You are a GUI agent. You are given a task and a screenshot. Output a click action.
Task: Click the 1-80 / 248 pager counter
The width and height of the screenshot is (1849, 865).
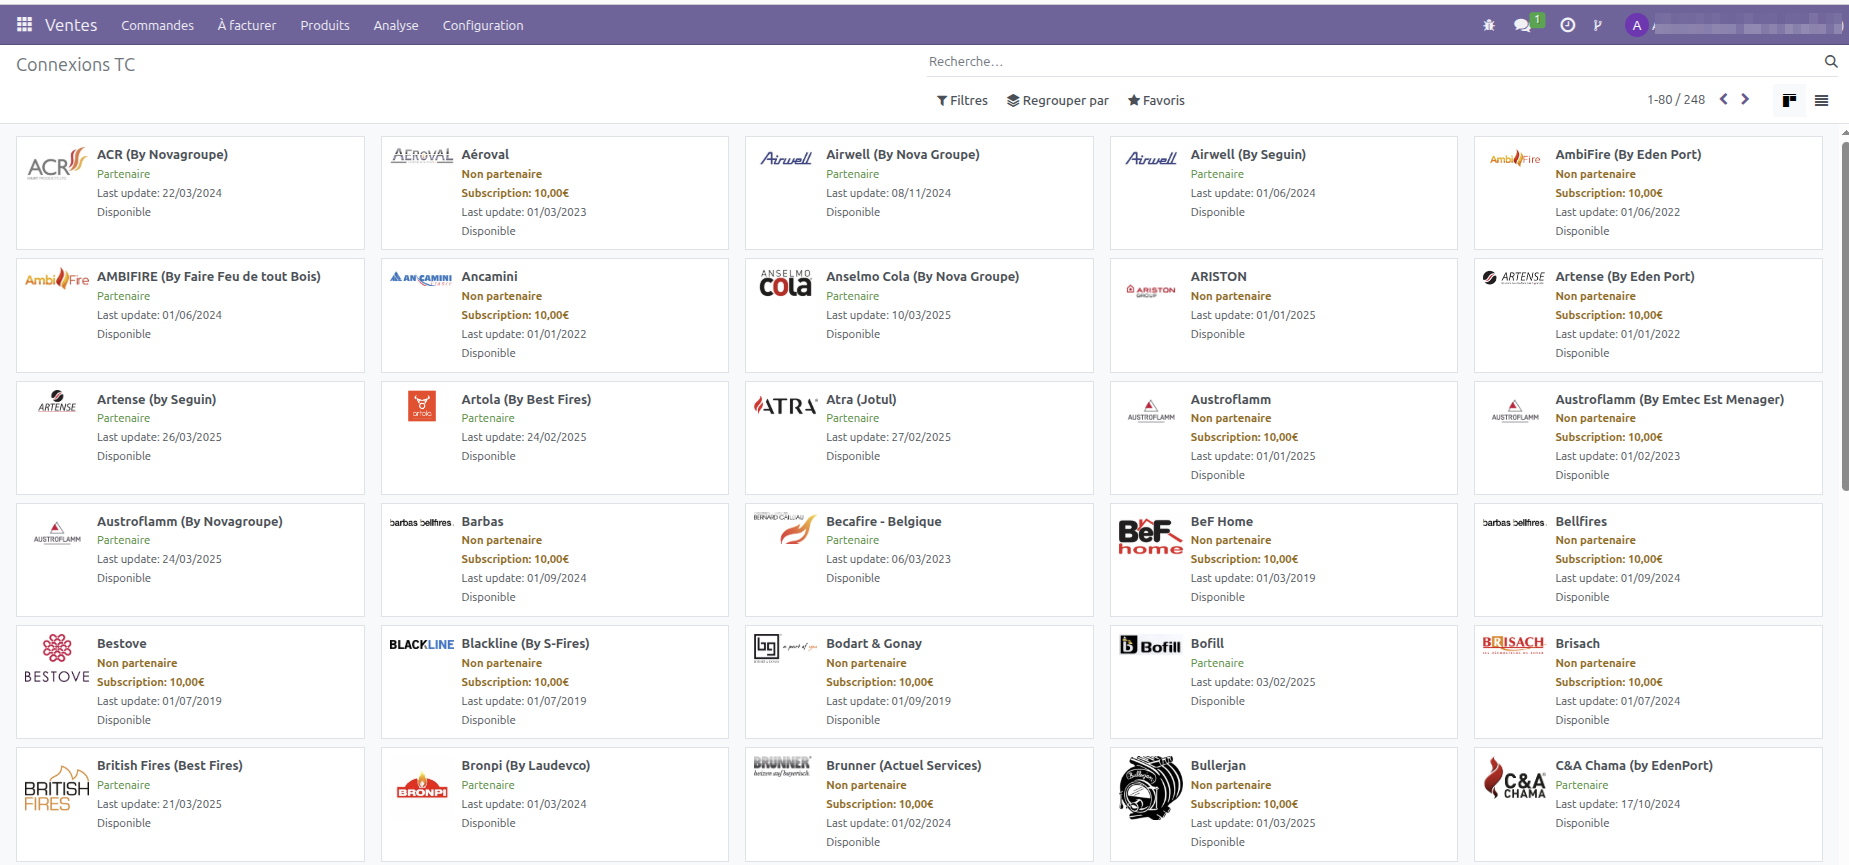click(1676, 99)
